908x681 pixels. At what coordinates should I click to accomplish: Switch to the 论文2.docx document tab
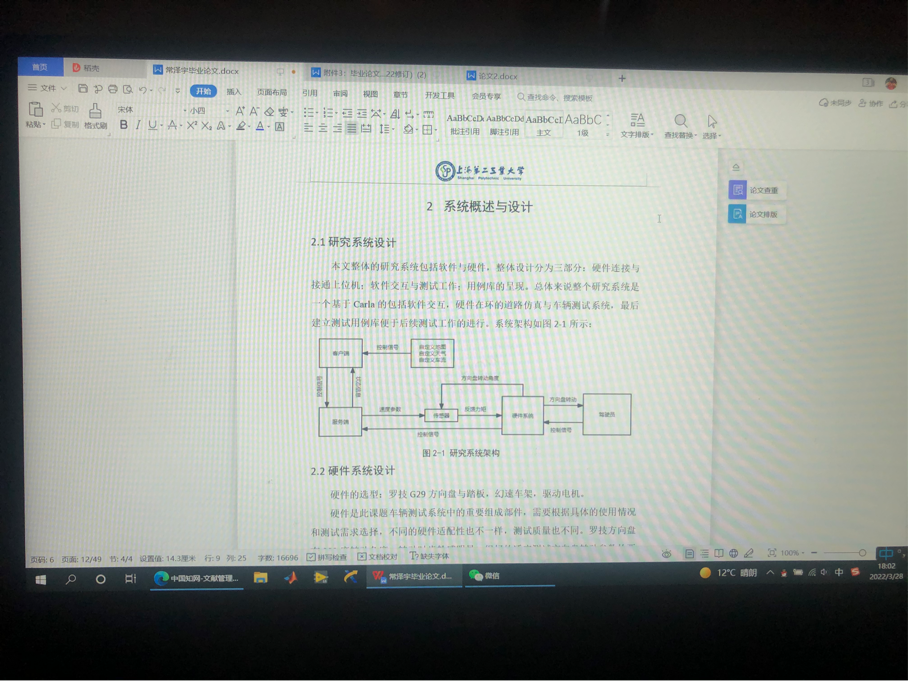(x=497, y=76)
